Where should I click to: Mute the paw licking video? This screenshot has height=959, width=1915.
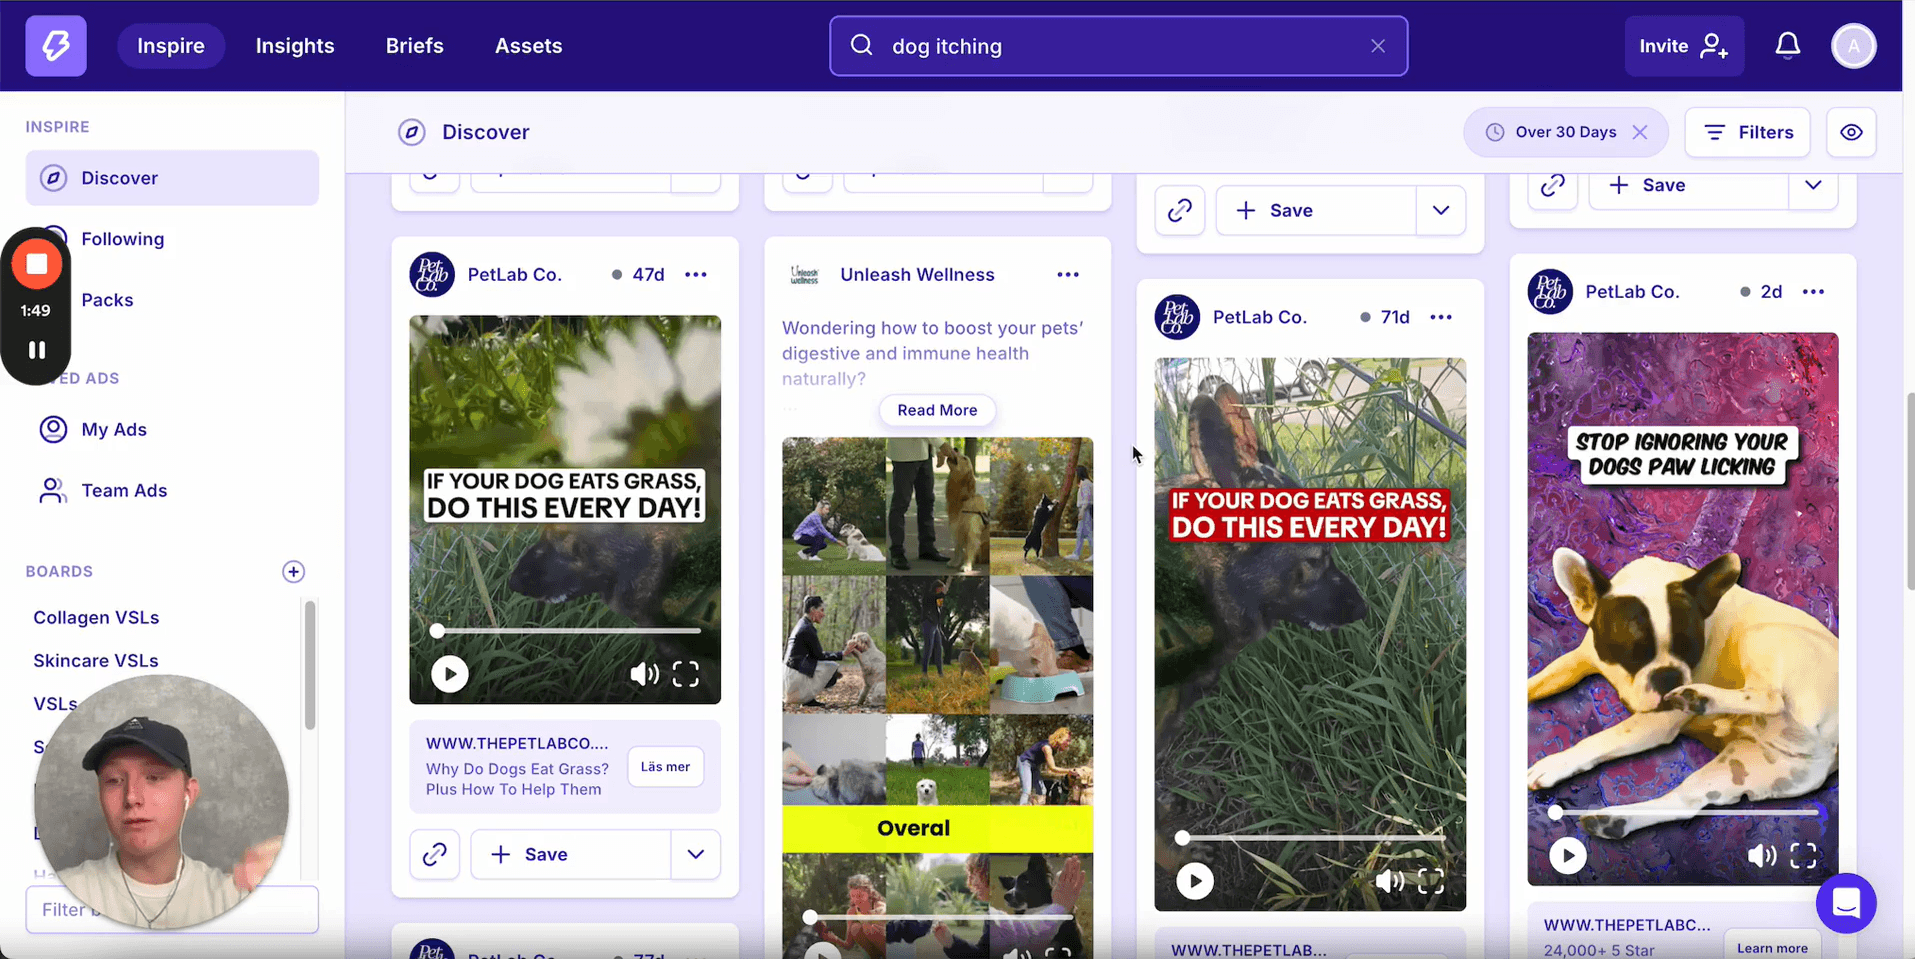pyautogui.click(x=1762, y=856)
